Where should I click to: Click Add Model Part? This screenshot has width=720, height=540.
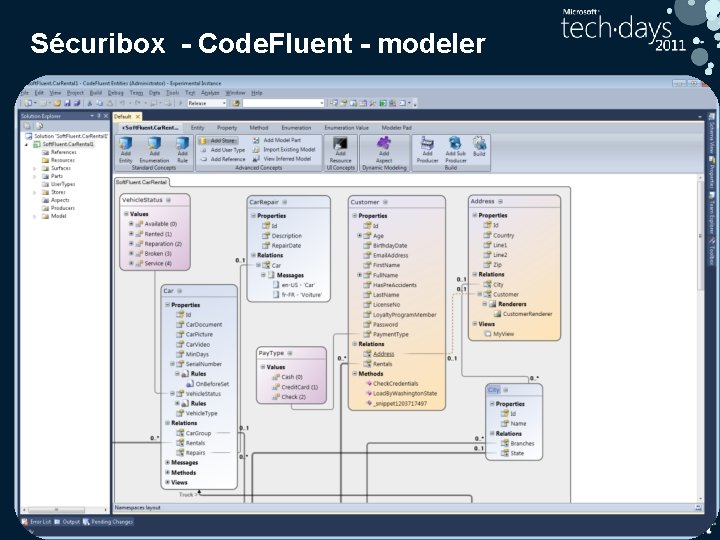click(277, 140)
